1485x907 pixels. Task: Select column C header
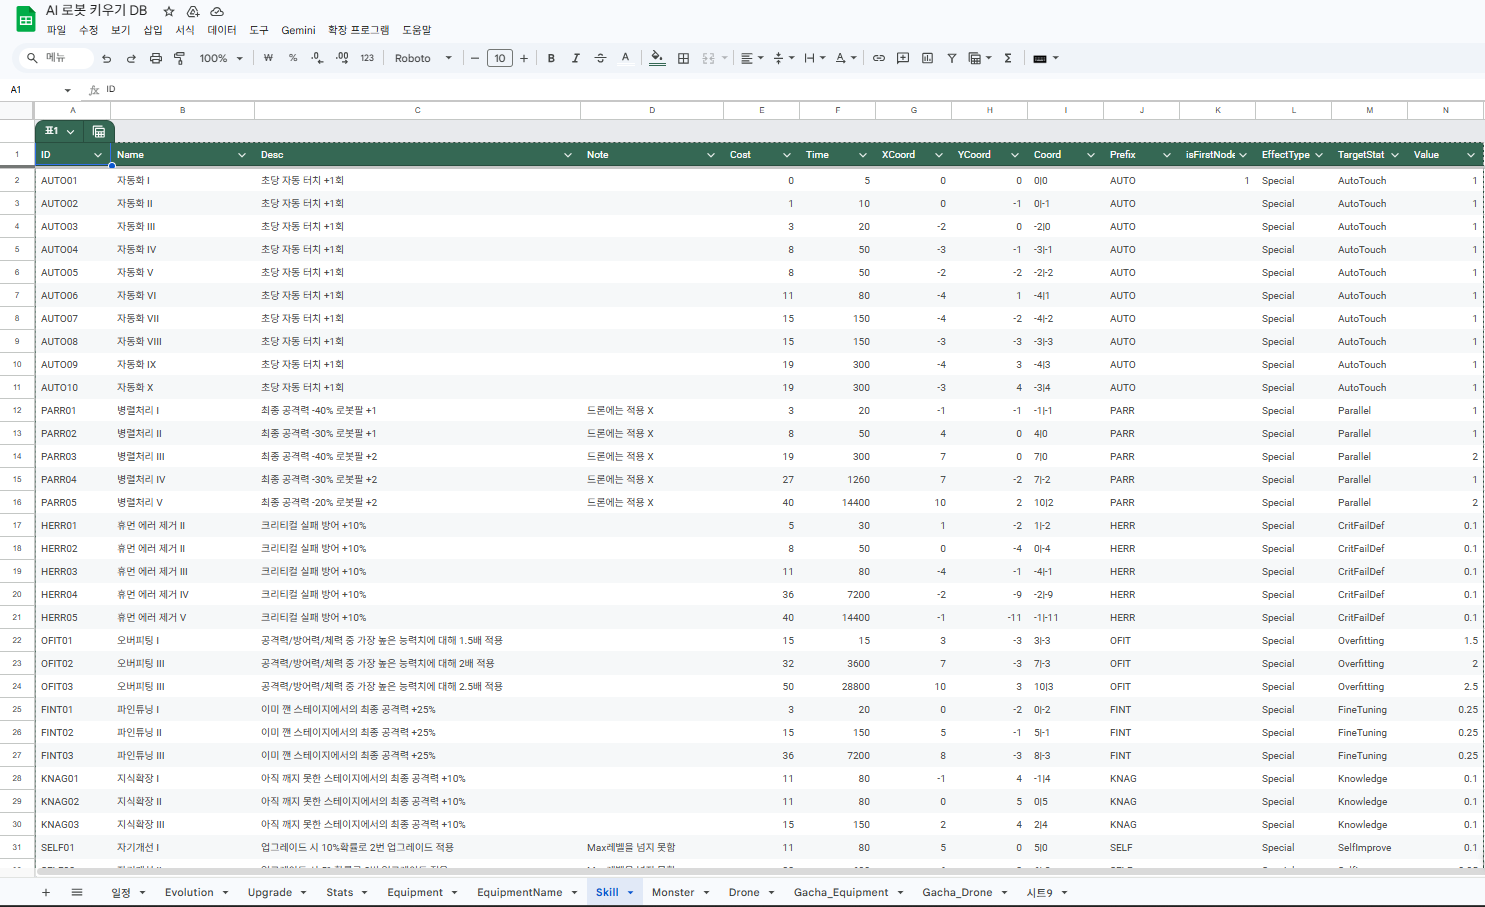tap(417, 110)
